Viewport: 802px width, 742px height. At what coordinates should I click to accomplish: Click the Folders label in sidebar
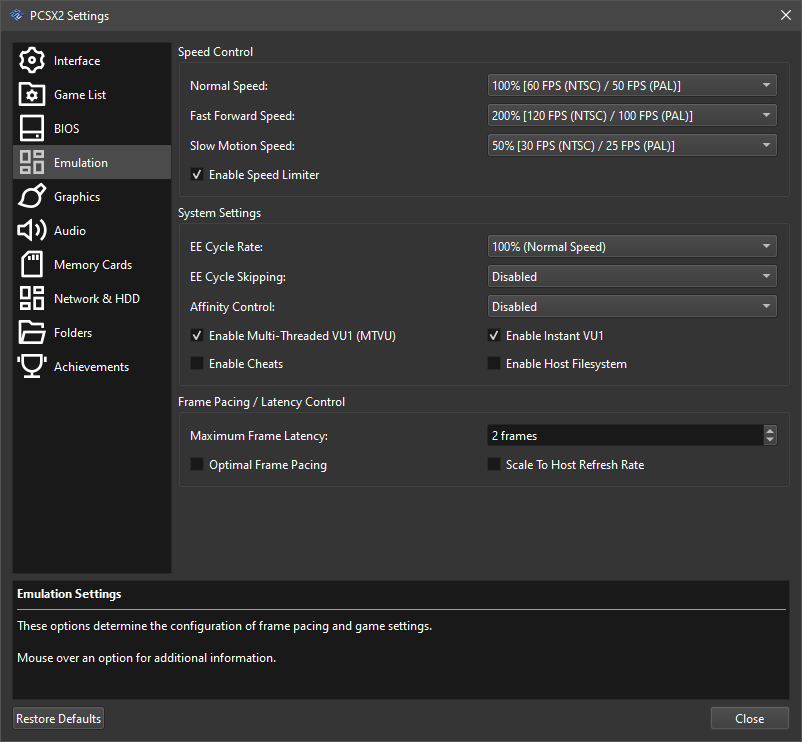[x=73, y=333]
